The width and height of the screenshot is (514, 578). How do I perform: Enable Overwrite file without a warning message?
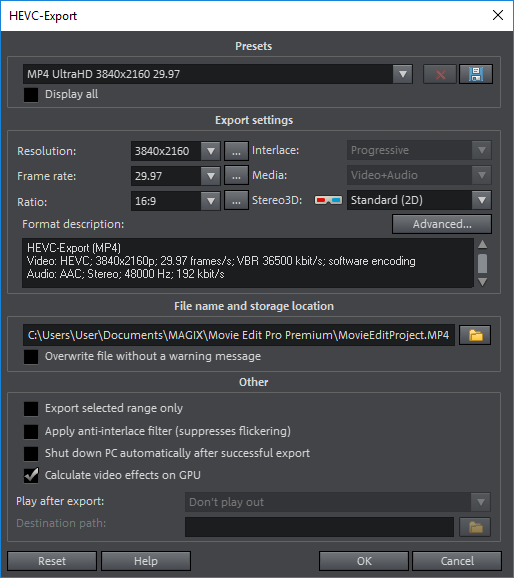(x=31, y=357)
